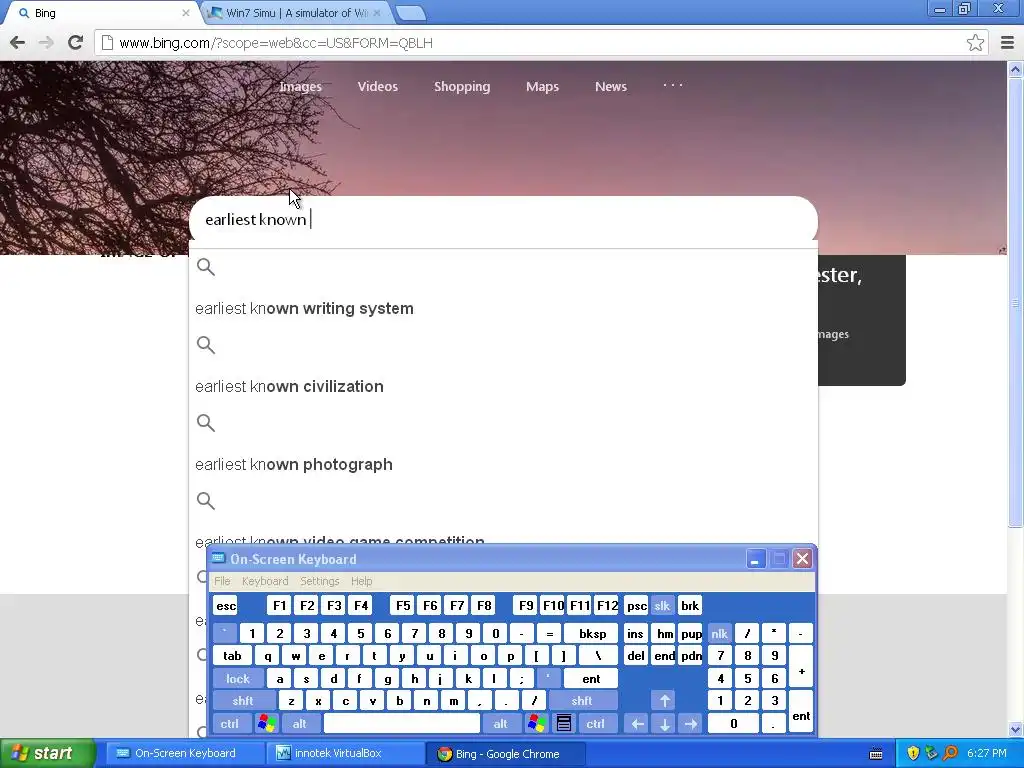1024x768 pixels.
Task: Choose suggestion 'earliest known civilization'
Action: [289, 387]
